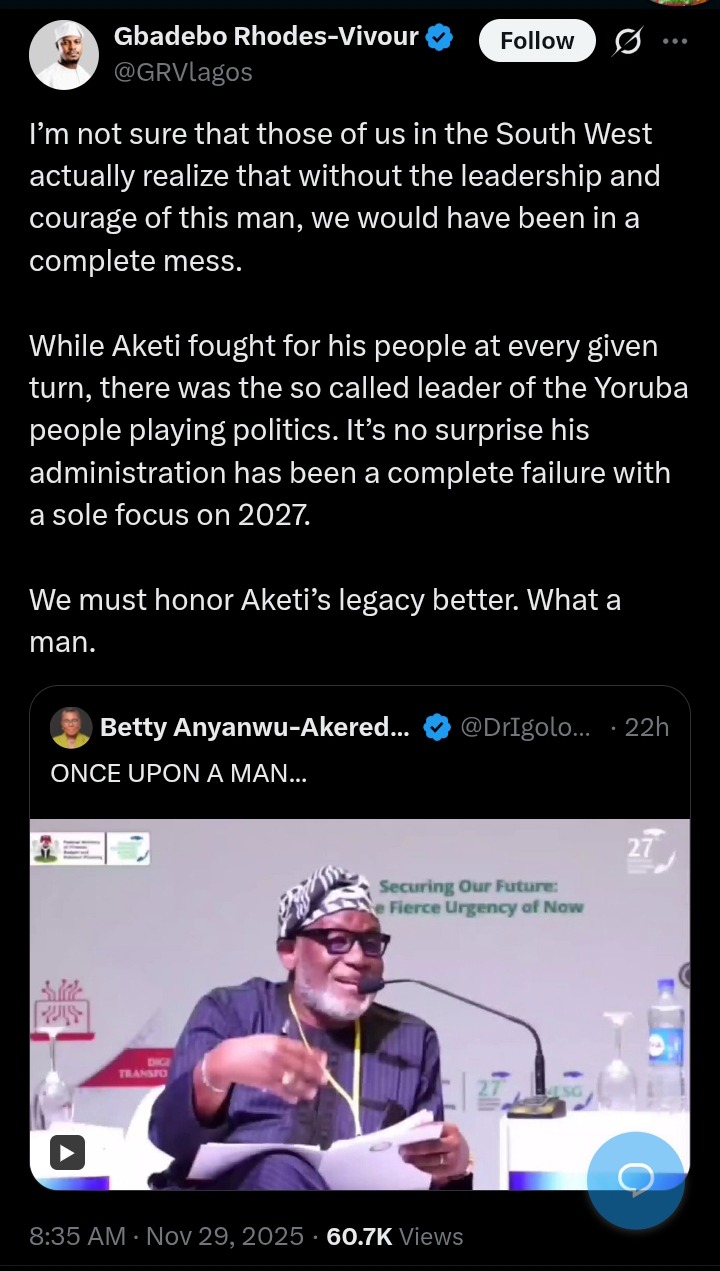Open Gbadebo Rhodes-Vivour's profile picture

click(64, 54)
